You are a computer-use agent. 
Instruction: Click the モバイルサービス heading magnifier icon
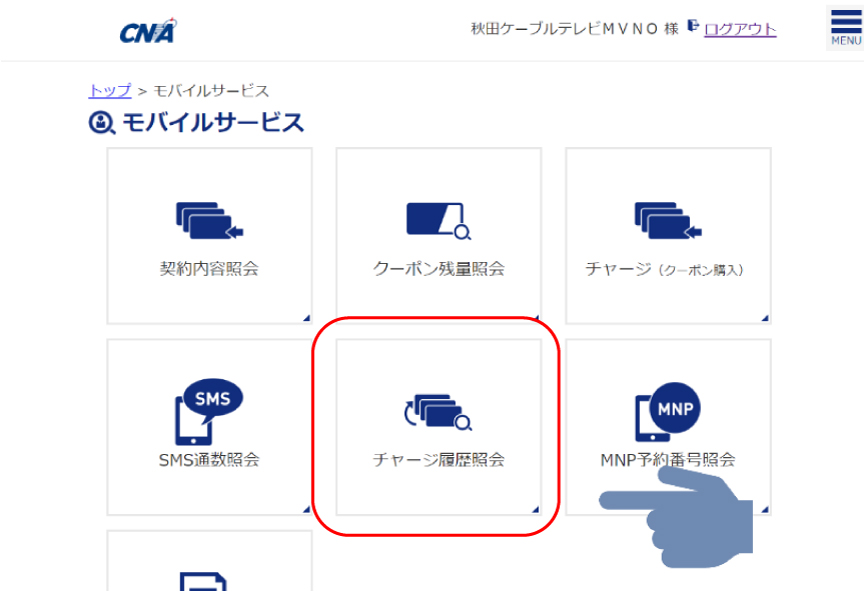tap(101, 122)
